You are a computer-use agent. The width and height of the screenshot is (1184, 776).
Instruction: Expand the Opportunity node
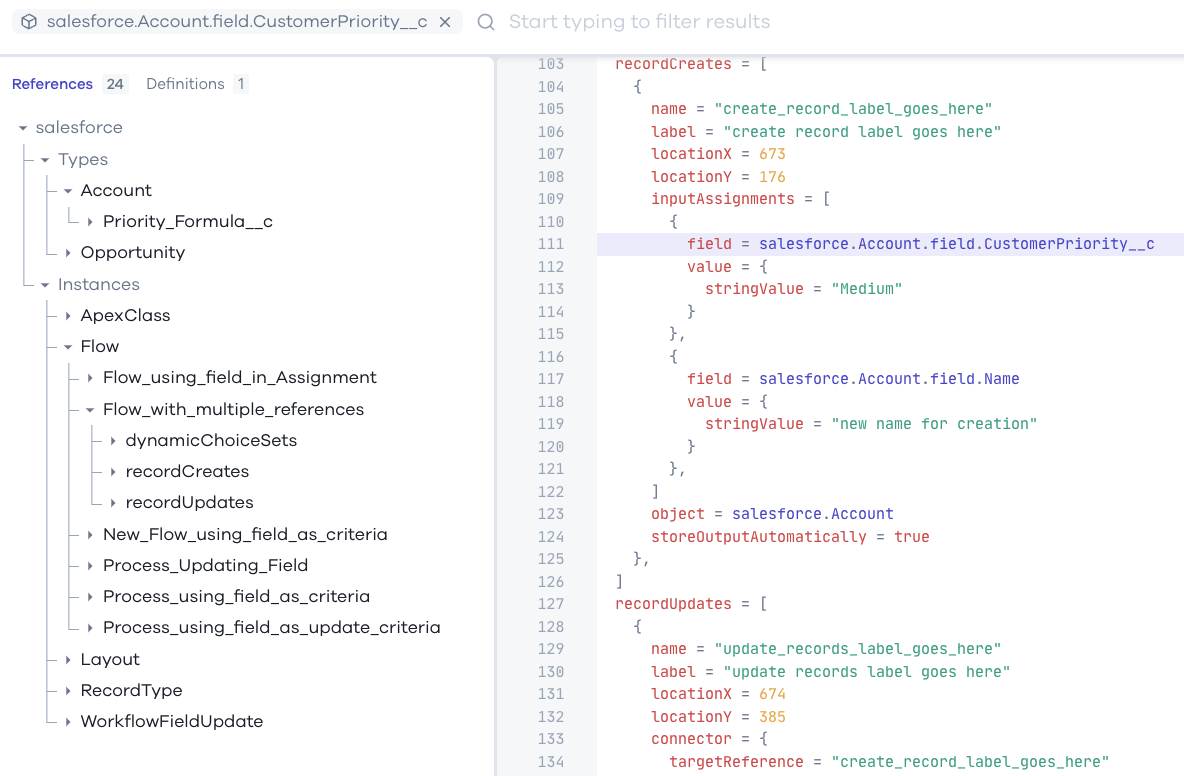pyautogui.click(x=68, y=253)
